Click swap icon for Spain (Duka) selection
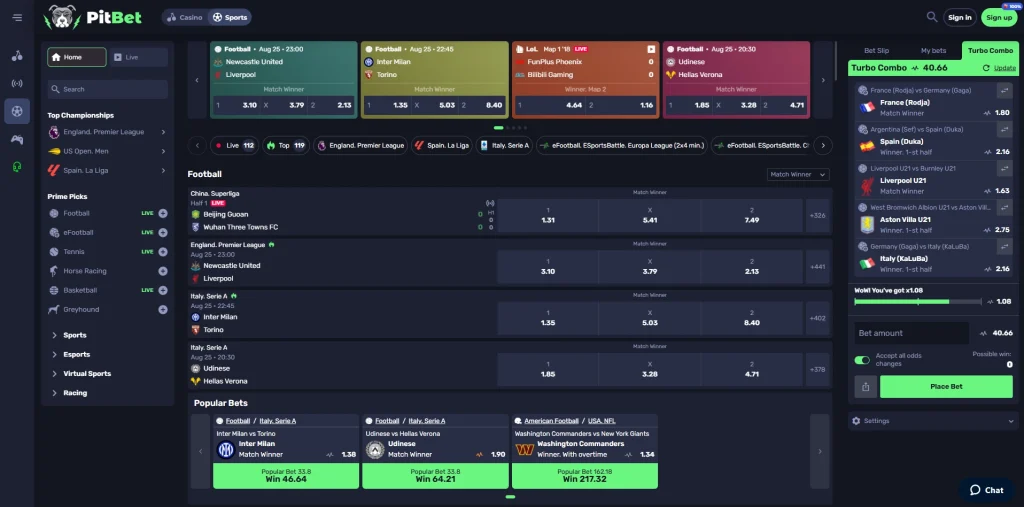Screen dimensions: 1024x507 [1004, 130]
